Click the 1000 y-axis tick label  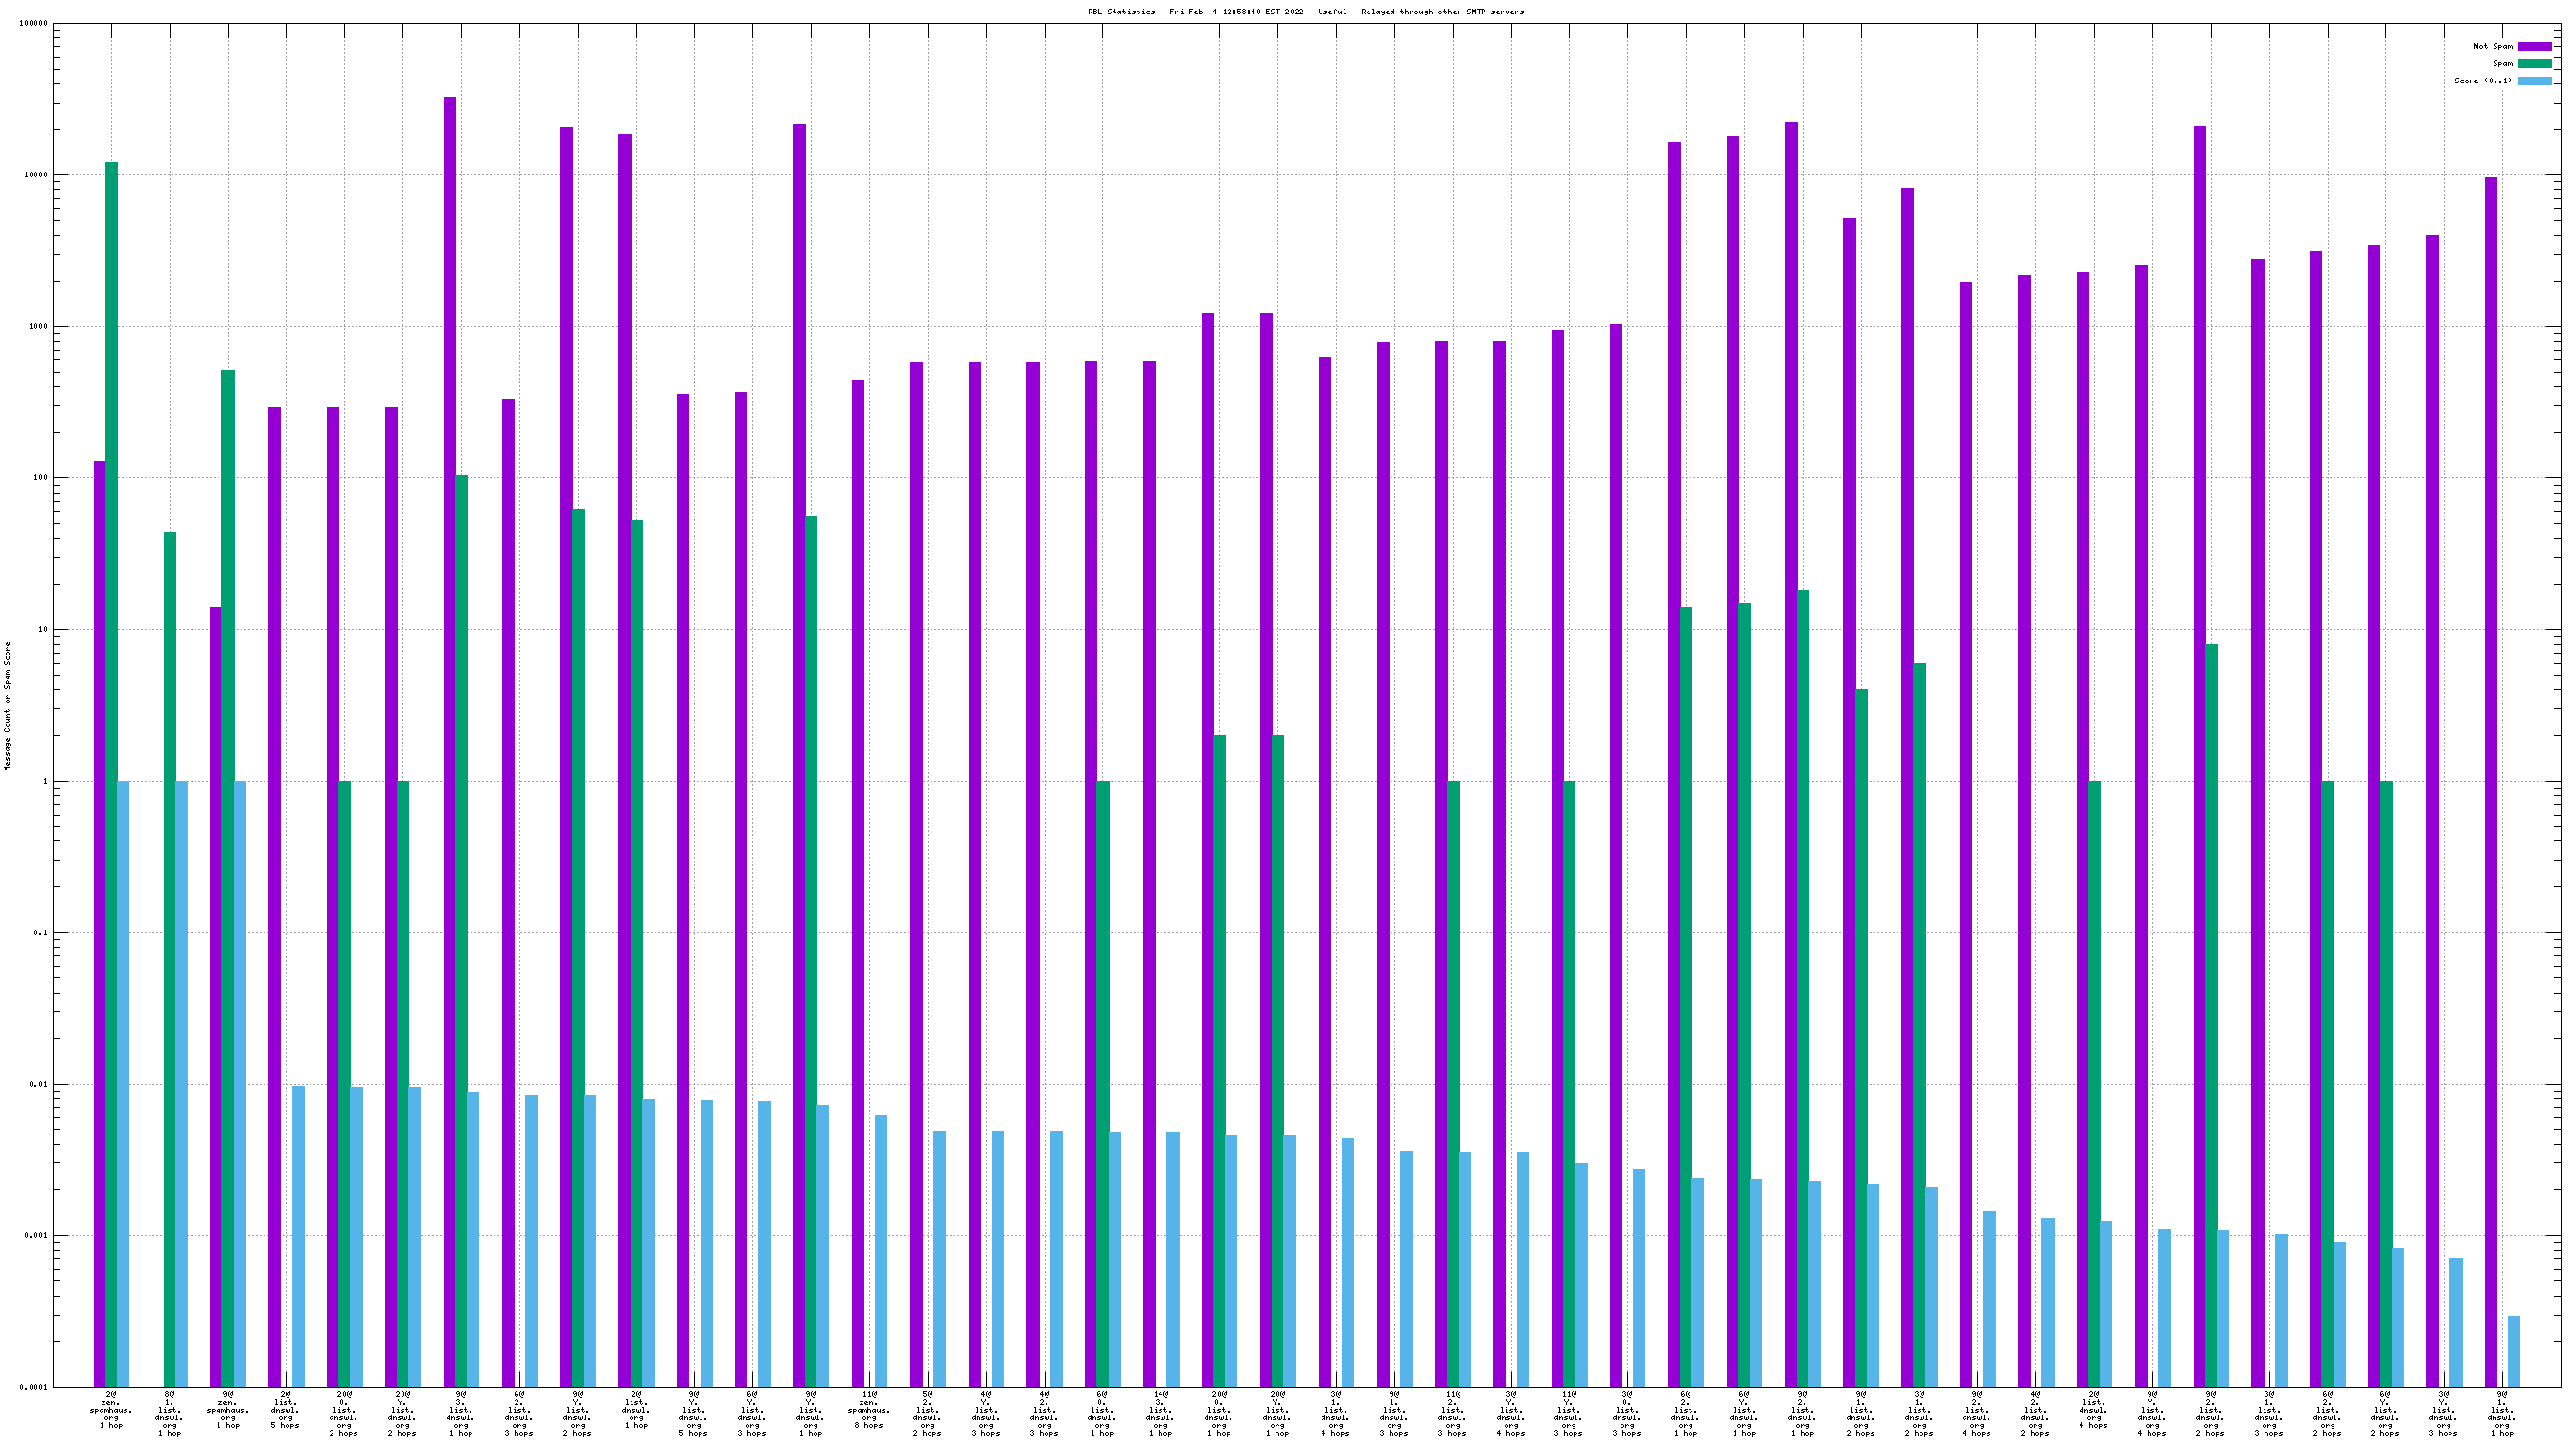pos(38,327)
